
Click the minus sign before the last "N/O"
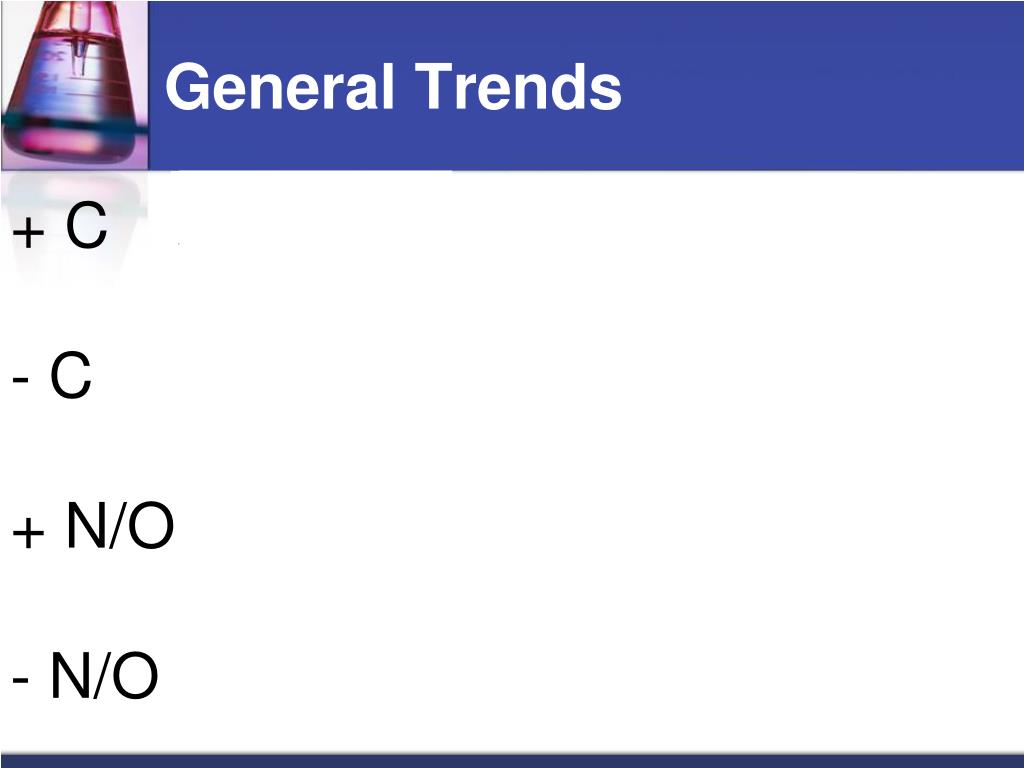pos(20,681)
